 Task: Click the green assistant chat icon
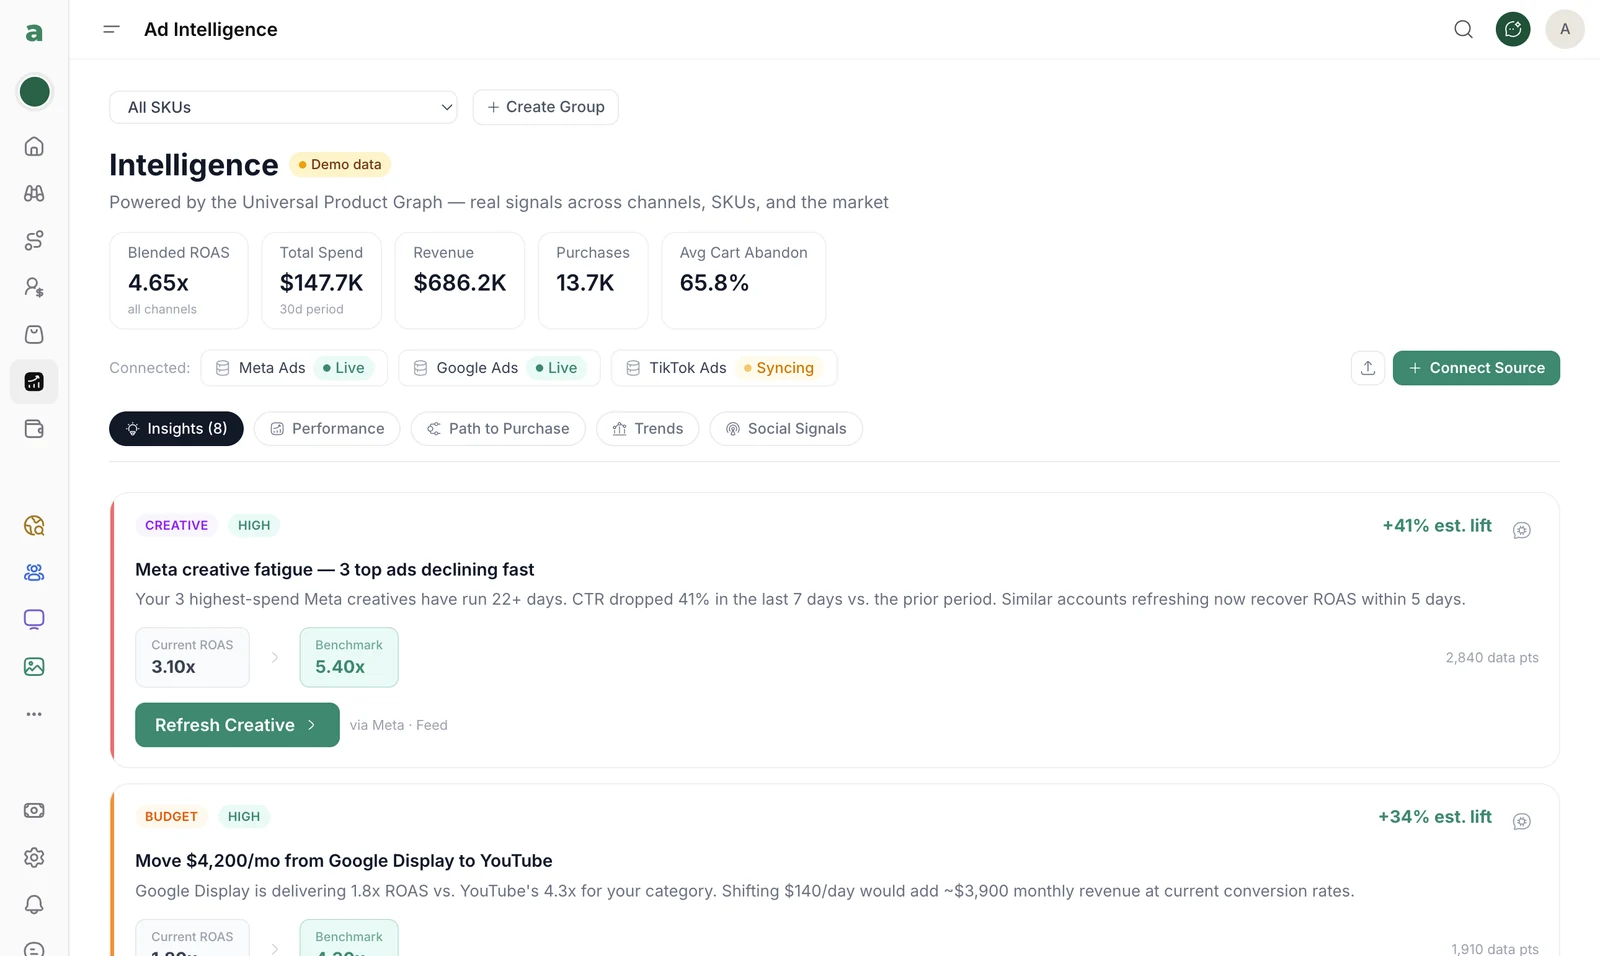(1513, 29)
